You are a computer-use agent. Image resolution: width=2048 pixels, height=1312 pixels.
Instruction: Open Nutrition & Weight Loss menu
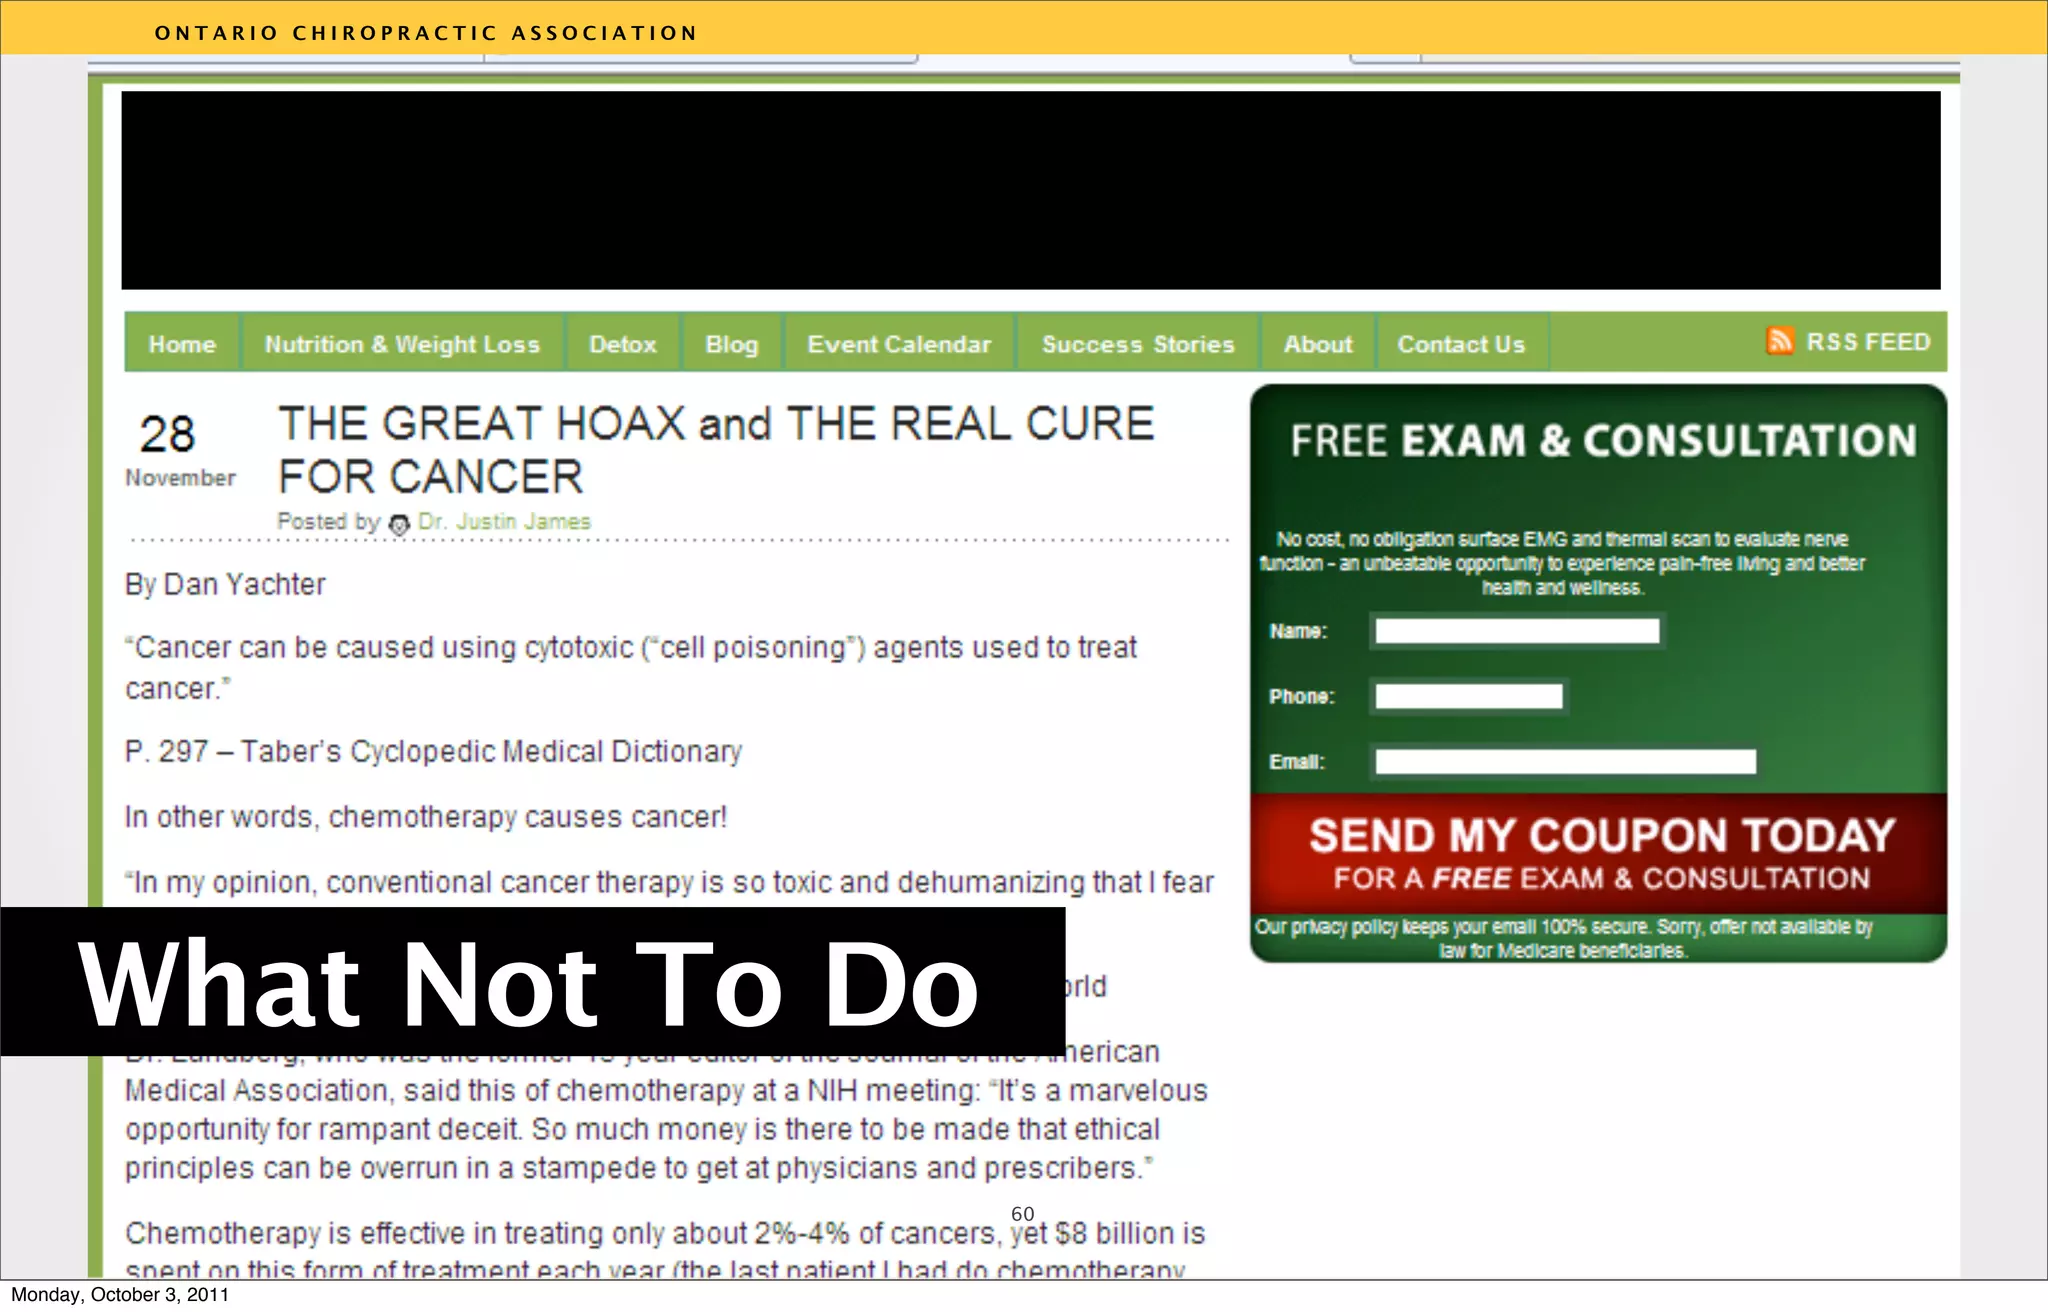click(402, 344)
